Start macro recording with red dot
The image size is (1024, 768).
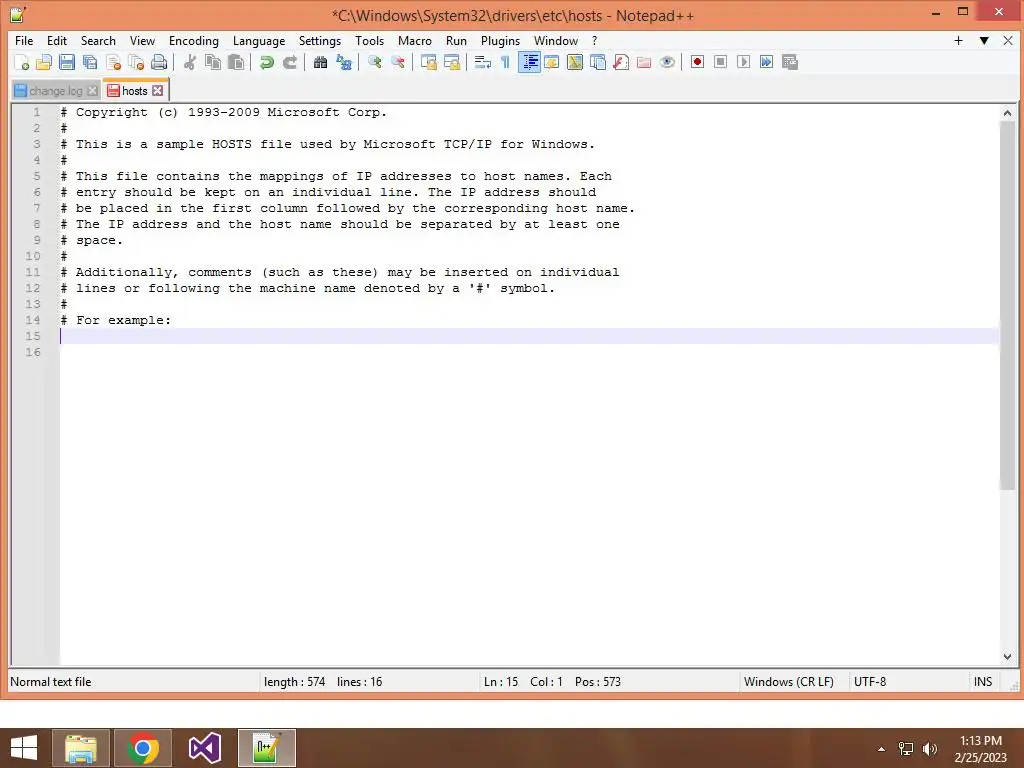(x=697, y=62)
